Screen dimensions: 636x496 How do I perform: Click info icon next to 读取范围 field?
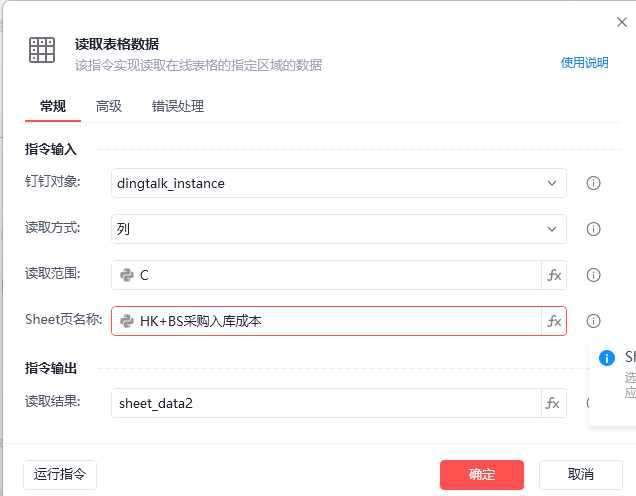(x=593, y=275)
